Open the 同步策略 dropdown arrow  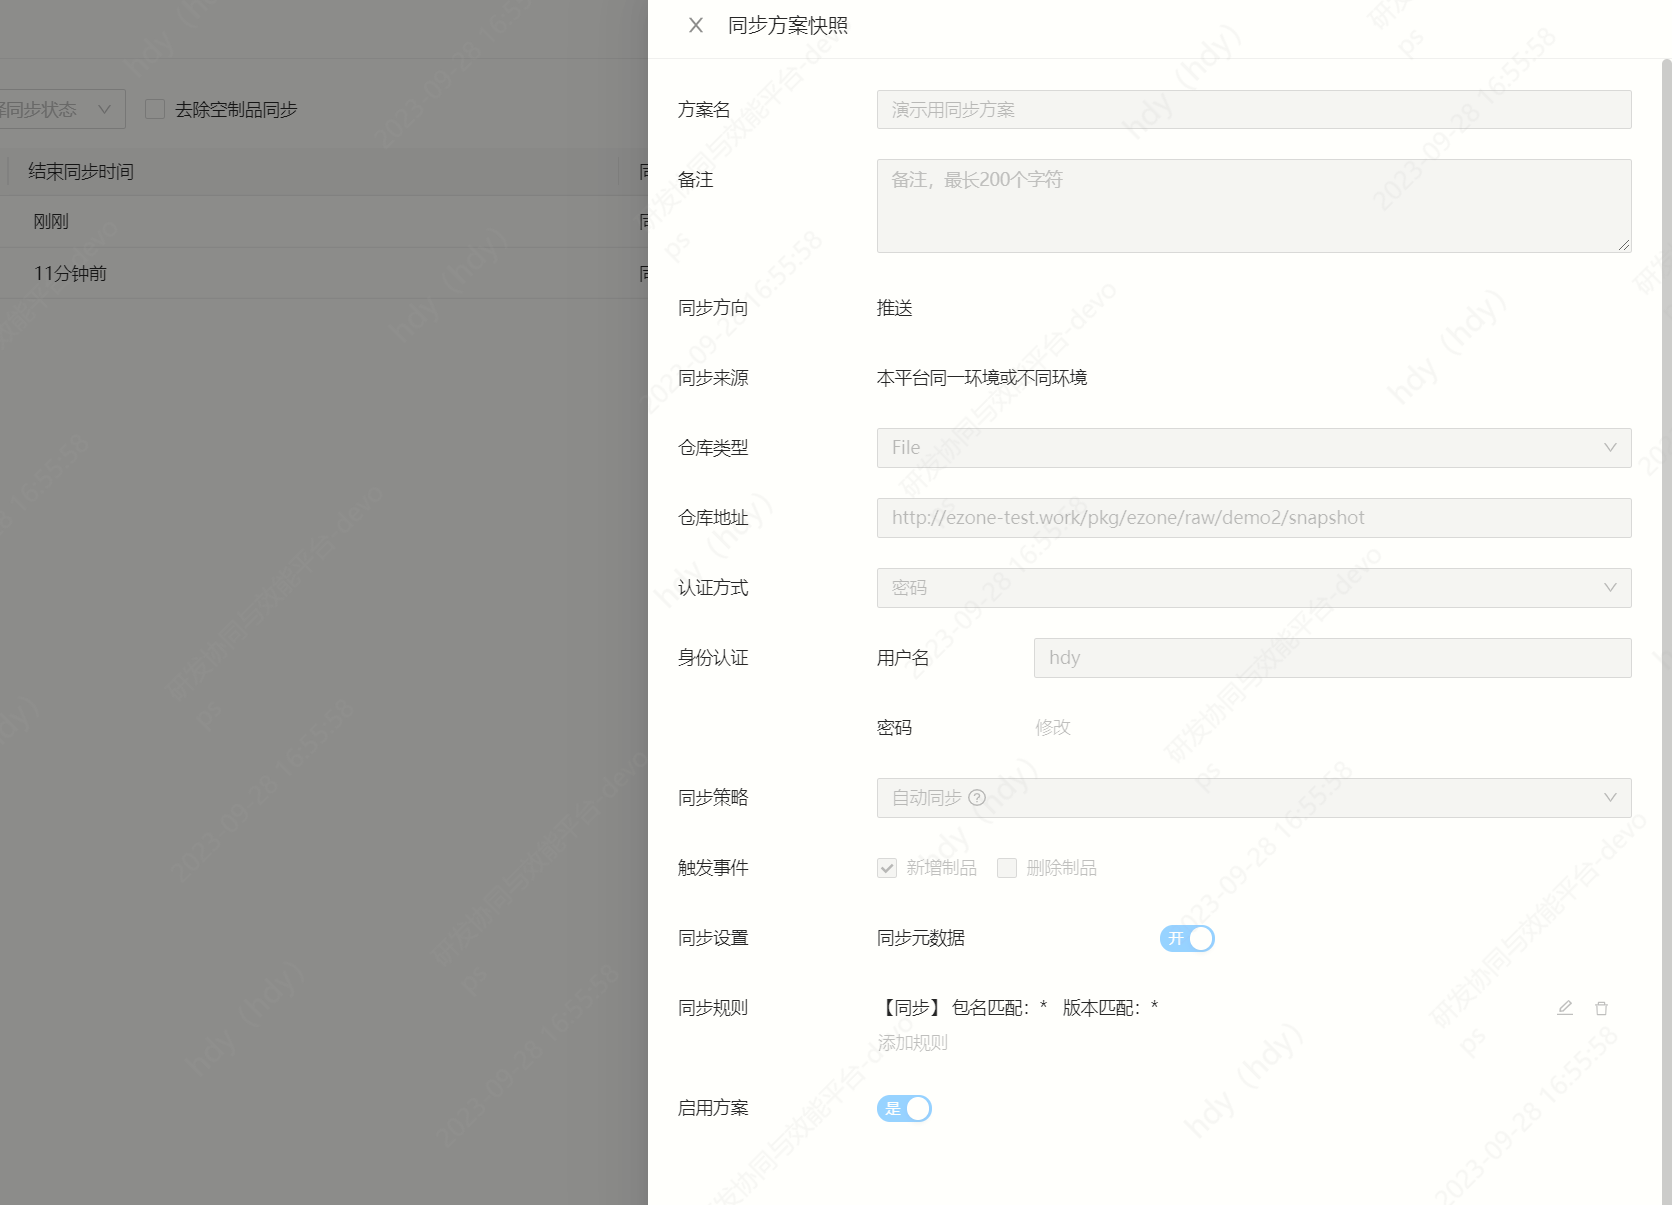coord(1609,798)
